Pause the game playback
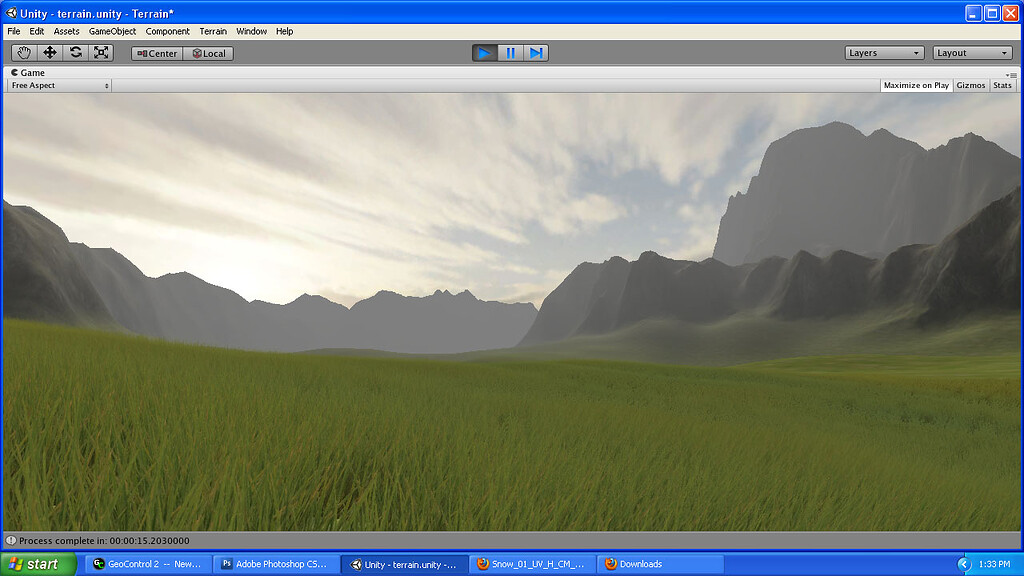 511,52
